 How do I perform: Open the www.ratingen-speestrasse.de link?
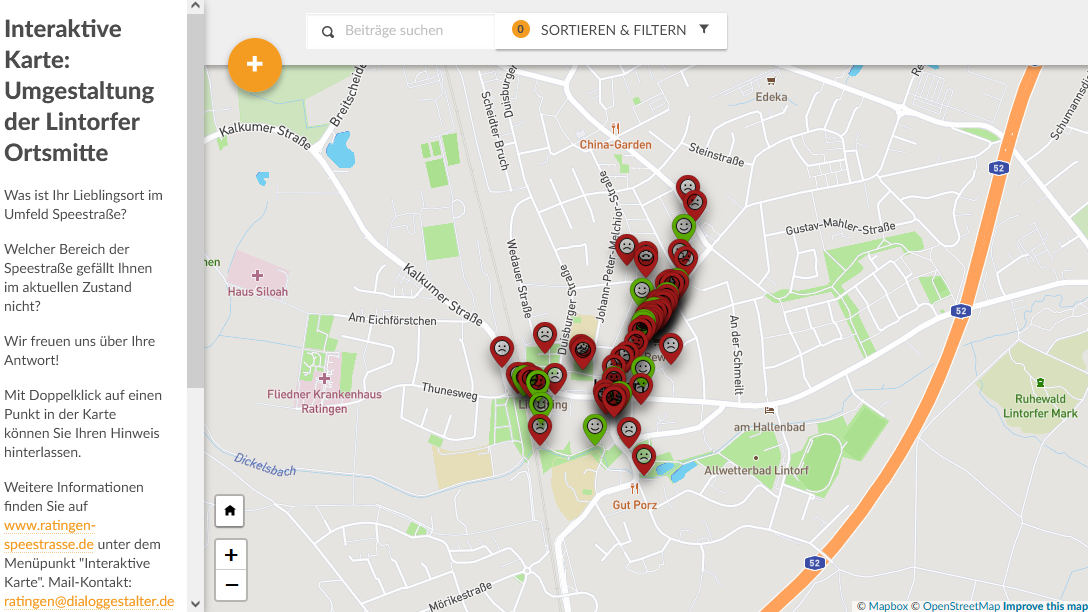(50, 535)
